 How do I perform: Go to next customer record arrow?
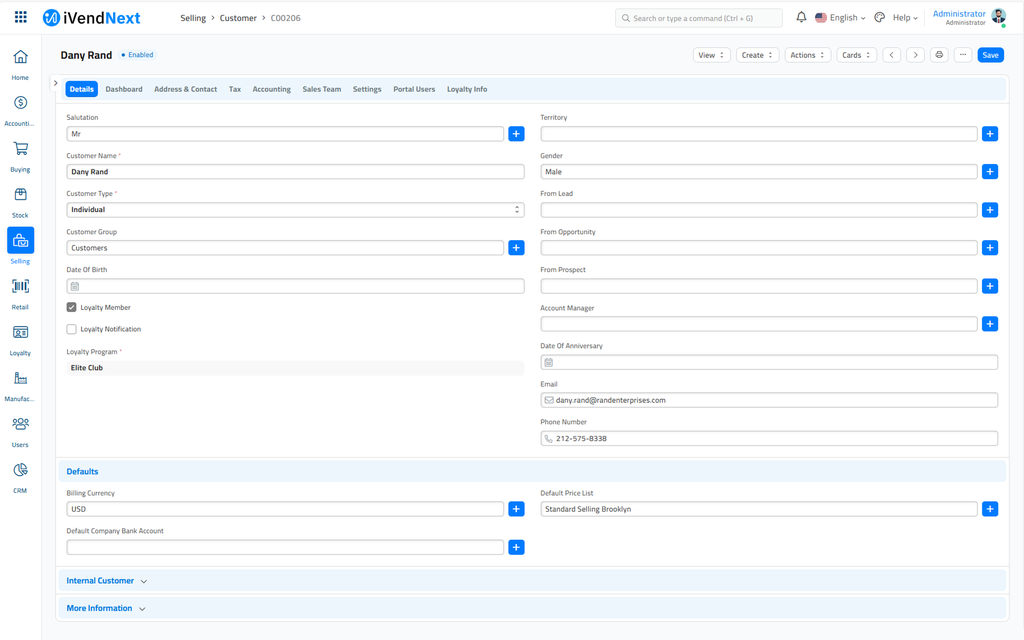915,55
